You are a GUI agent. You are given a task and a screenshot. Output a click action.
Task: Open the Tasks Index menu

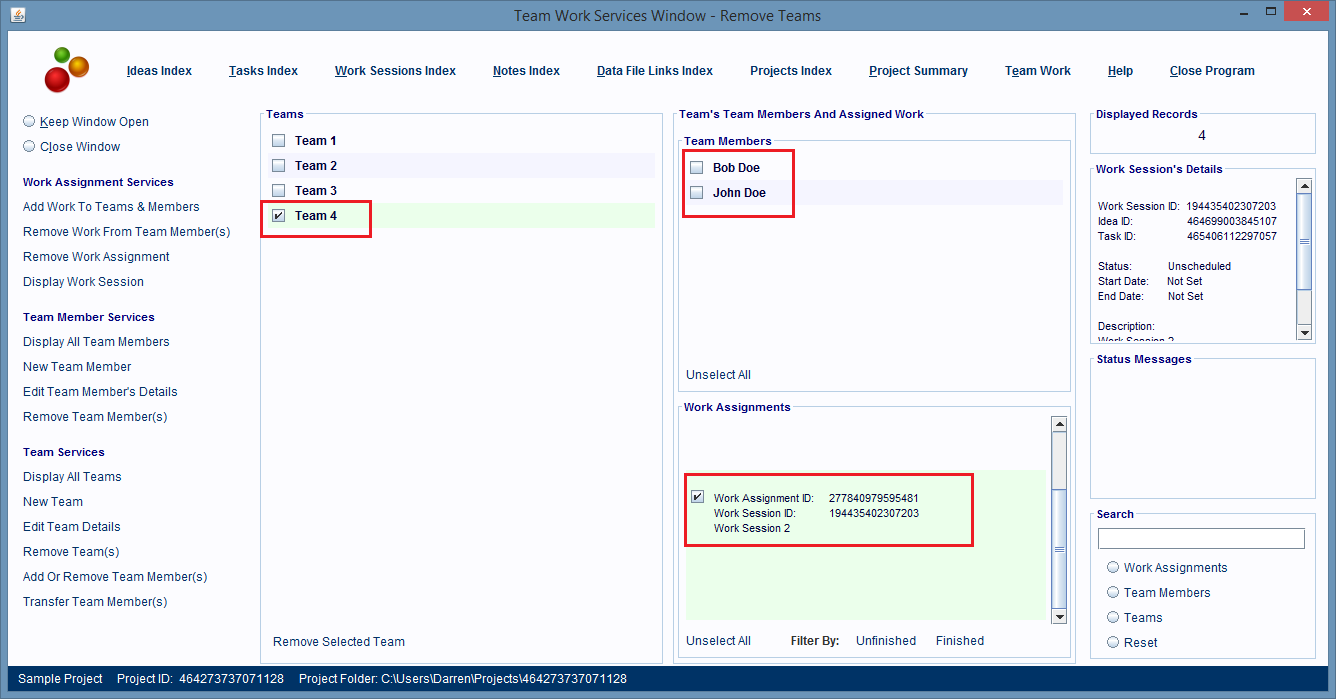[x=263, y=71]
